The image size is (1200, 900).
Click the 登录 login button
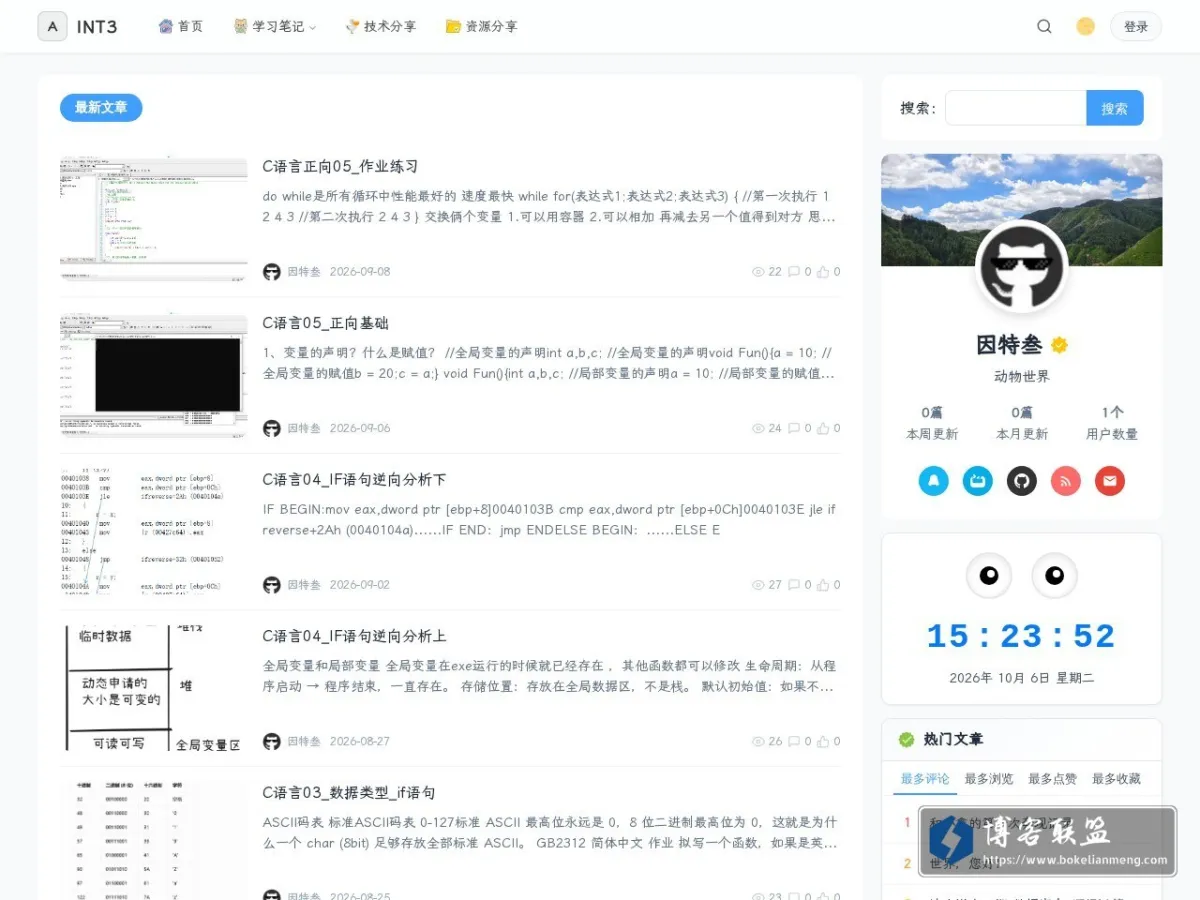(x=1136, y=27)
